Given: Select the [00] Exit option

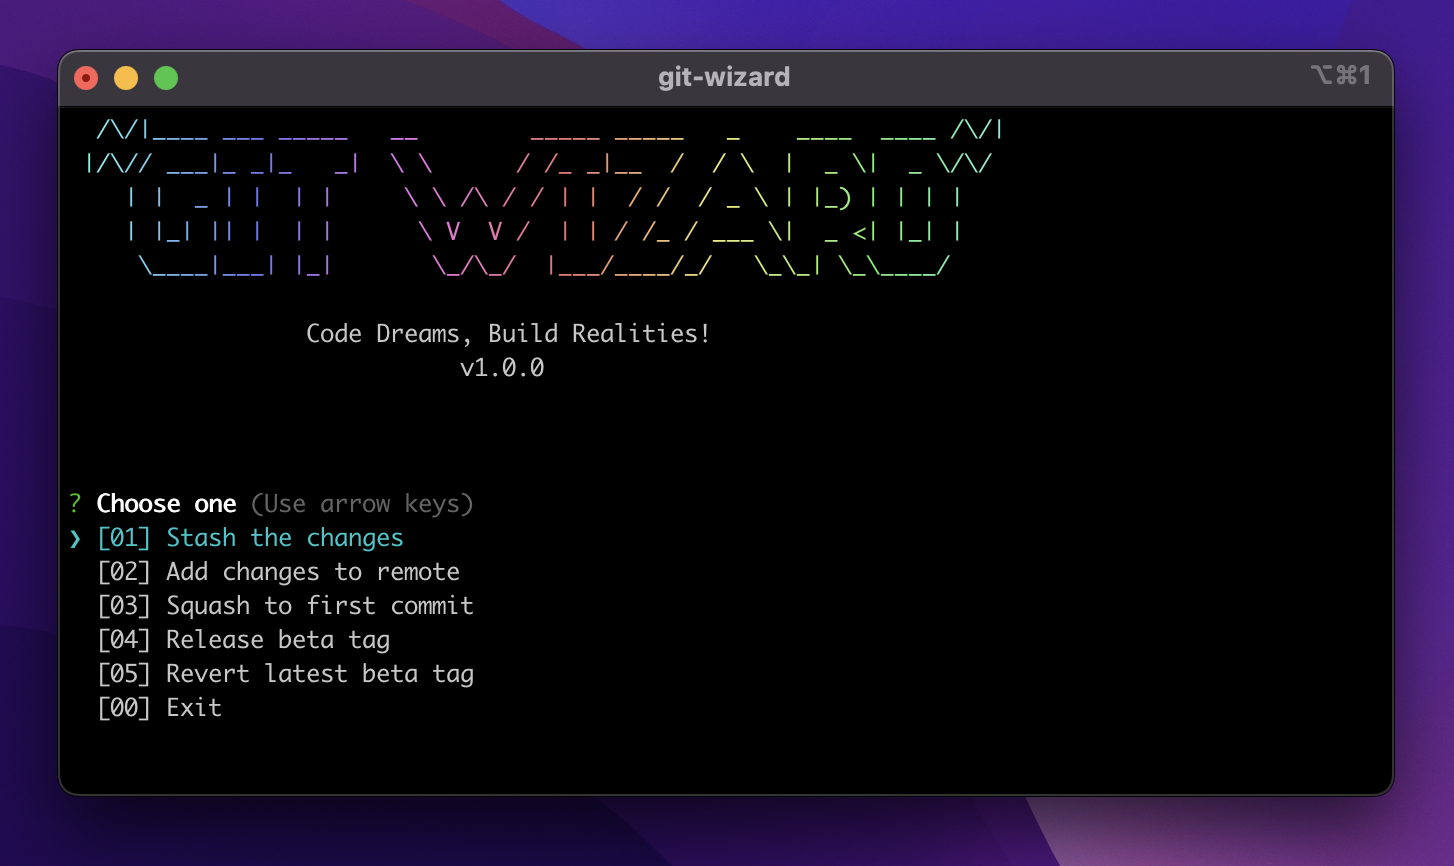Looking at the screenshot, I should (159, 708).
